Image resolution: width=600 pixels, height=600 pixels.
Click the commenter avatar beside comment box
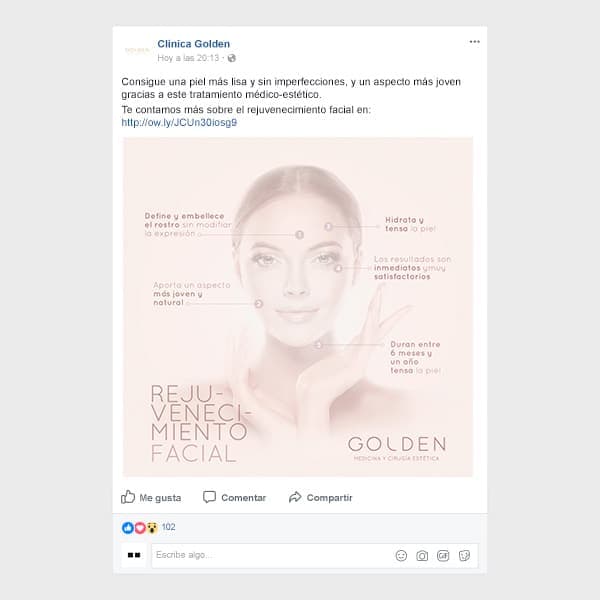[x=134, y=555]
